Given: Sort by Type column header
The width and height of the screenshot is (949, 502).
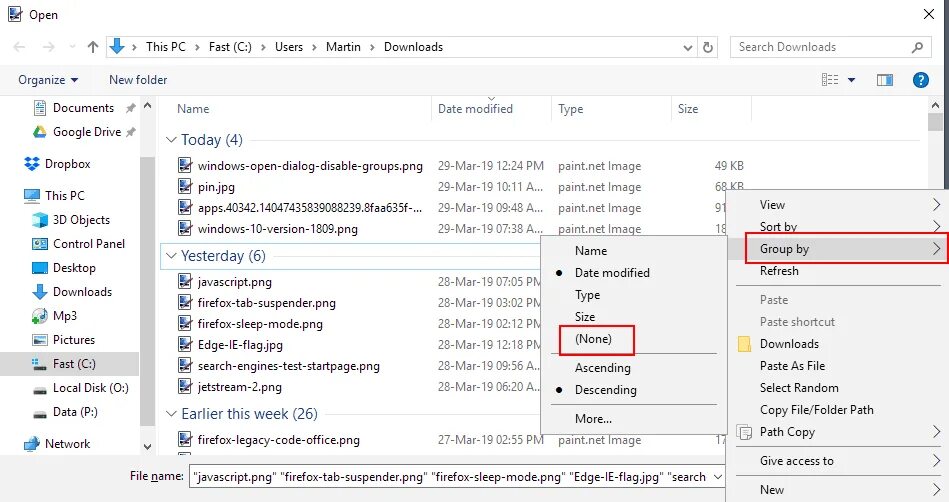Looking at the screenshot, I should (570, 109).
